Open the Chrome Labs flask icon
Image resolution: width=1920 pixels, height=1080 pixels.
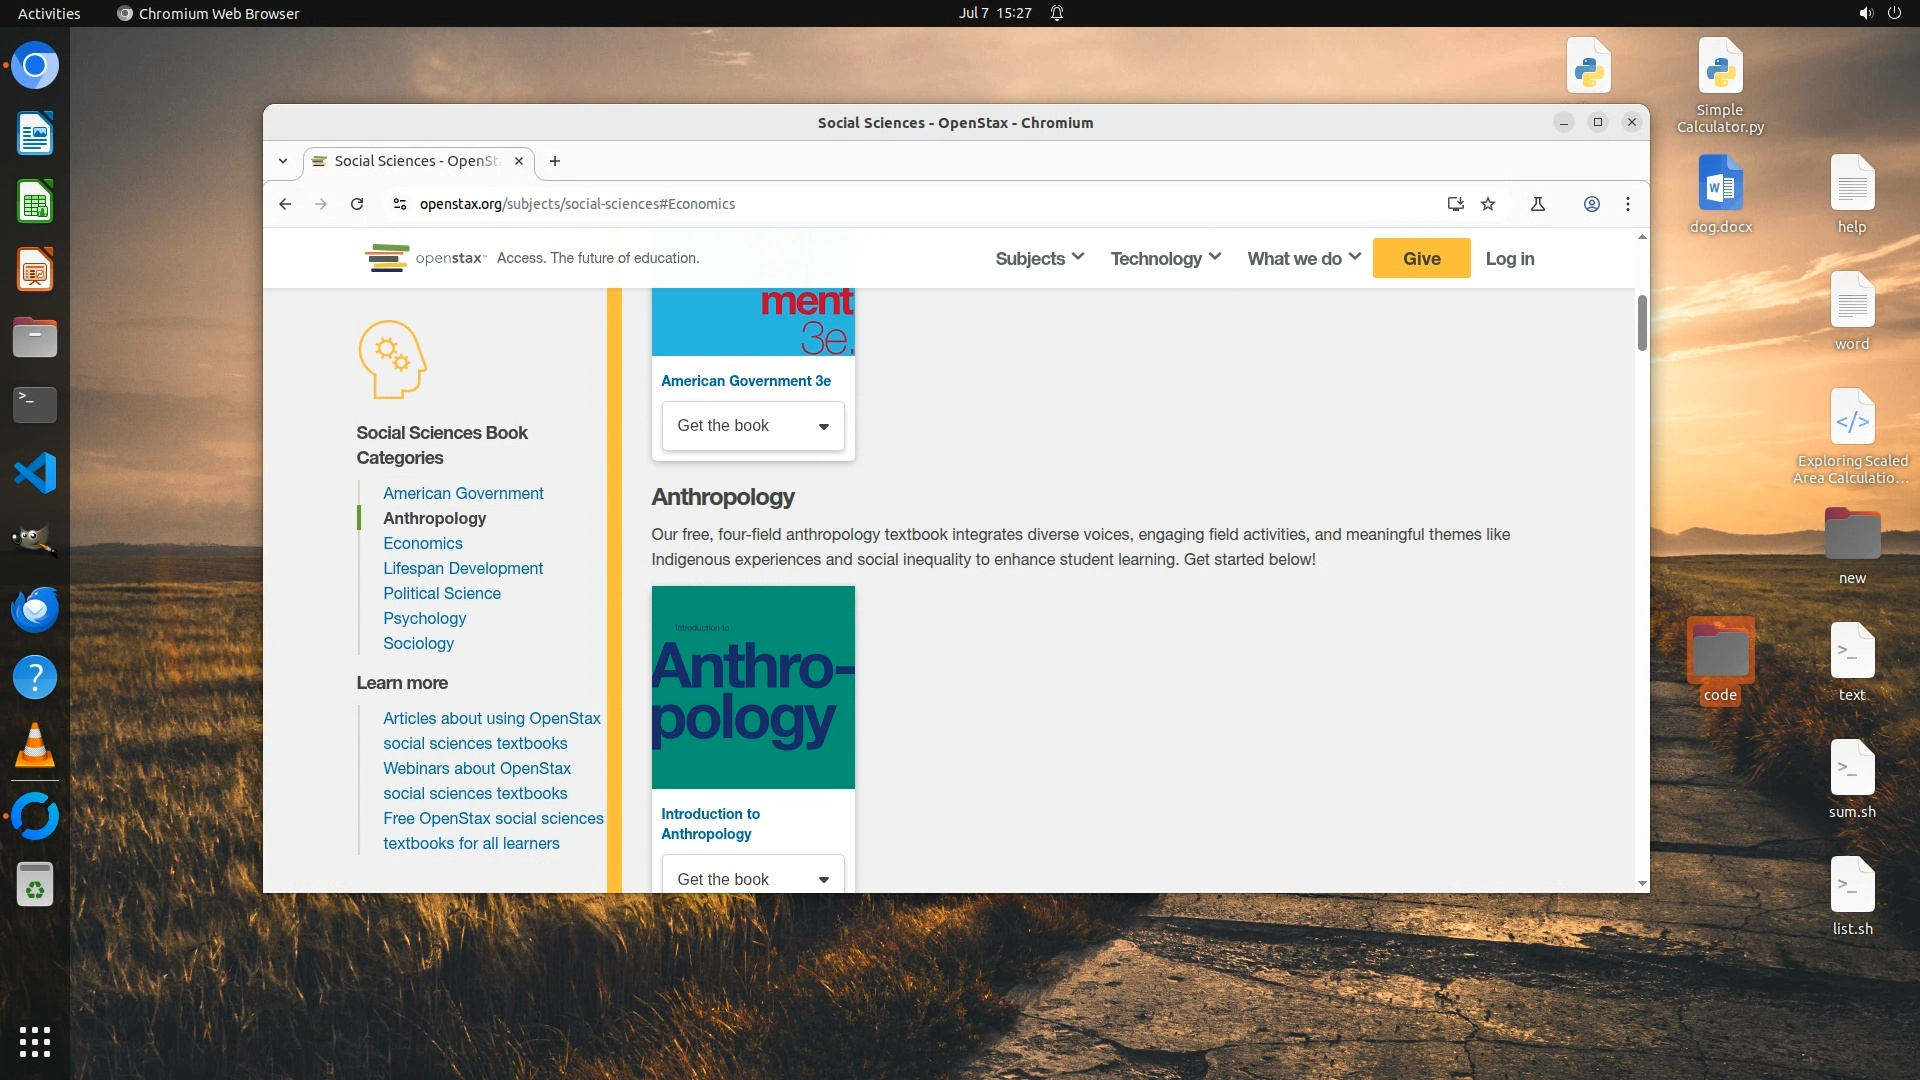click(x=1538, y=204)
